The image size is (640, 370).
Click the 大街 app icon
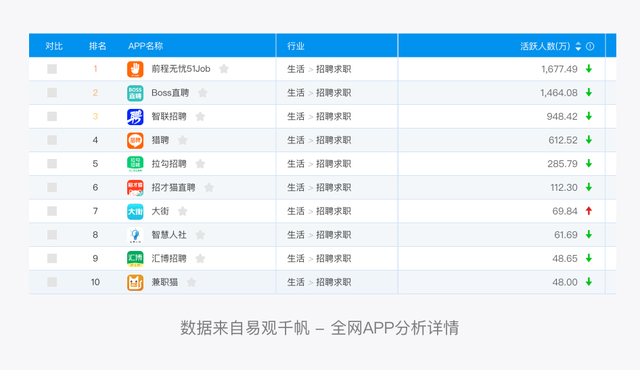point(135,211)
